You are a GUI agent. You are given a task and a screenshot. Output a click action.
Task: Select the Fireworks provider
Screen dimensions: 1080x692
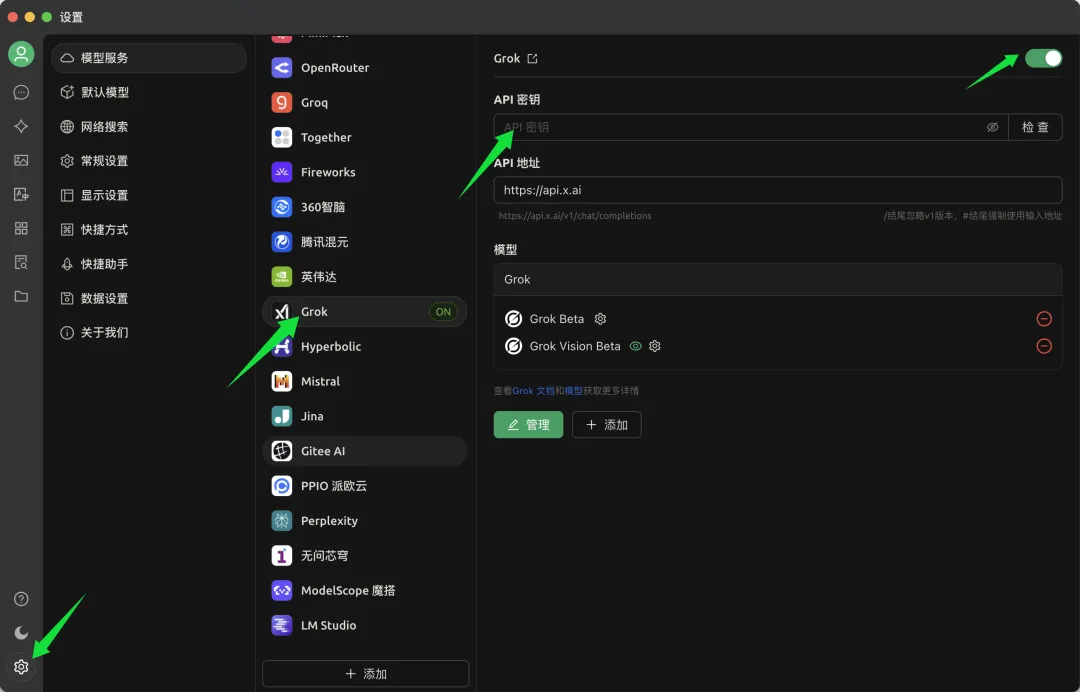pyautogui.click(x=364, y=172)
